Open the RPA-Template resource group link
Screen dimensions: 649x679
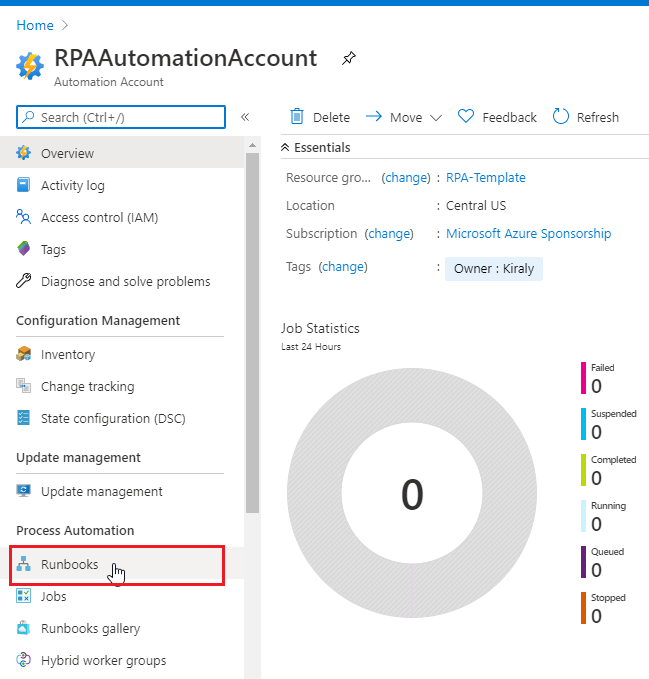coord(485,178)
